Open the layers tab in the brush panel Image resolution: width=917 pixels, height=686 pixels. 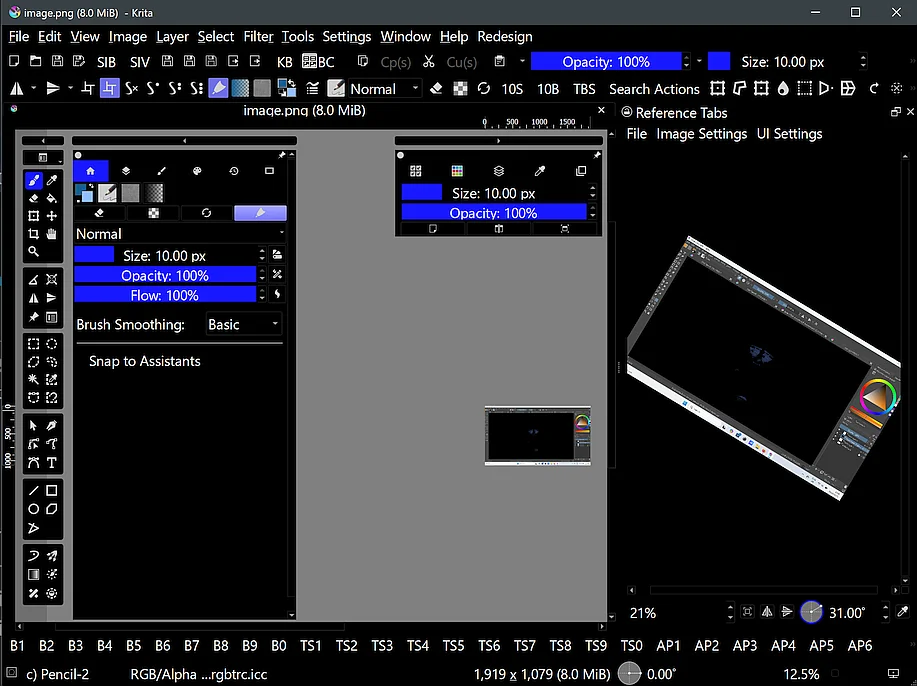click(126, 171)
